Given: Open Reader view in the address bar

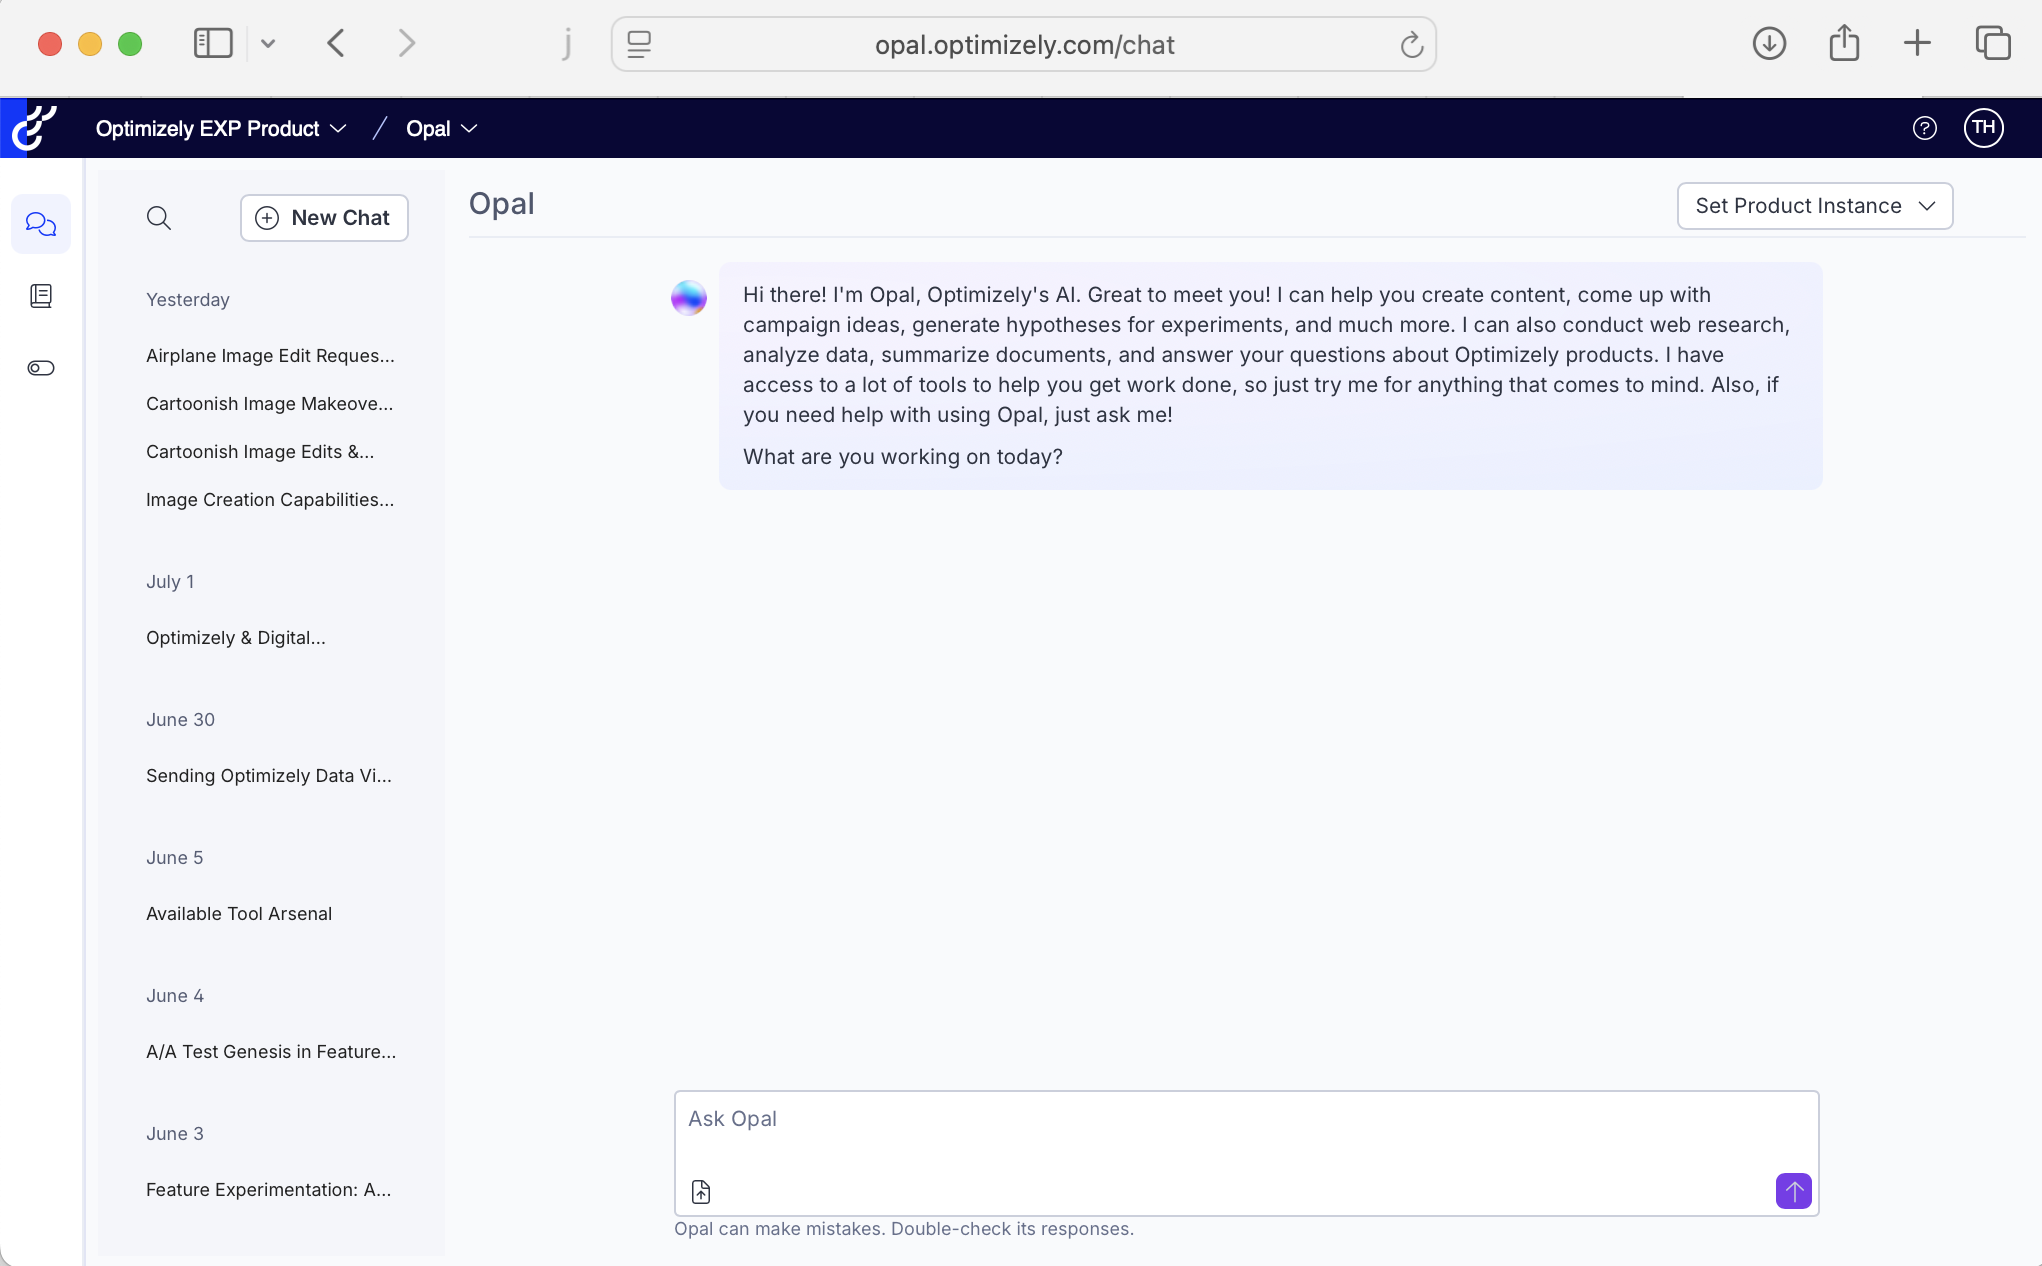Looking at the screenshot, I should (x=638, y=44).
